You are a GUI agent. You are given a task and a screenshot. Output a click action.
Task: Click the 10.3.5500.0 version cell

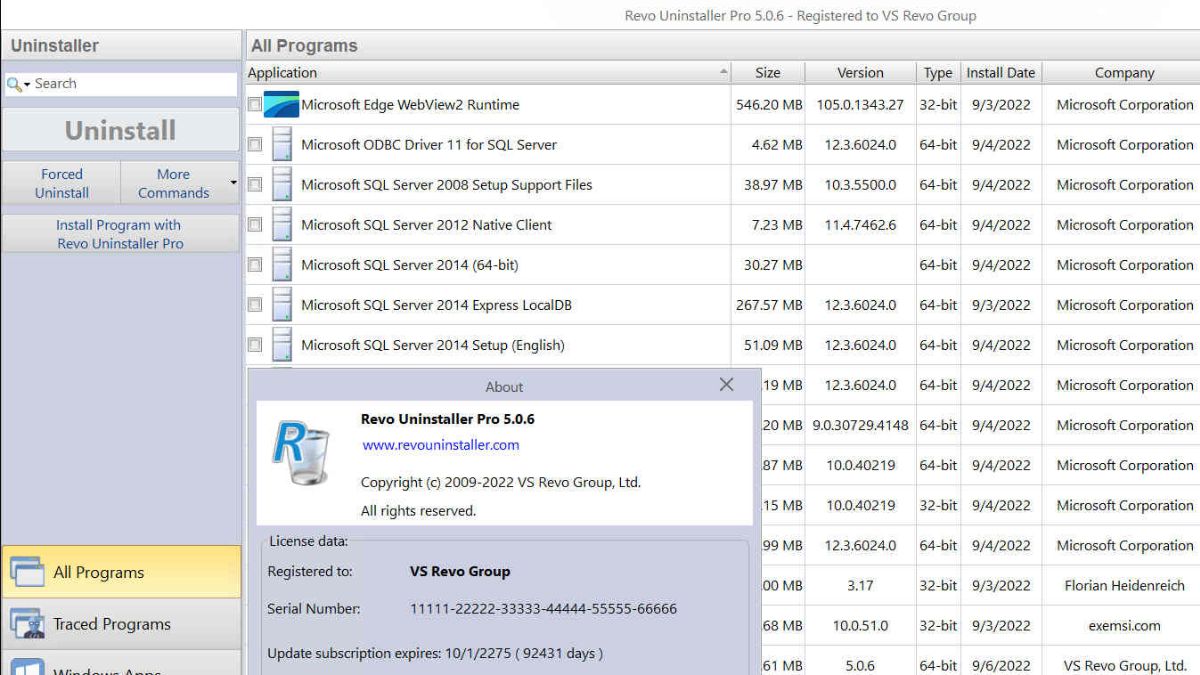coord(860,185)
